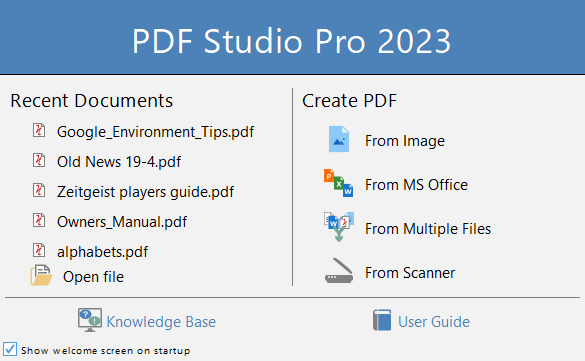Click the Show welcome screen on startup label
This screenshot has height=361, width=585.
click(106, 351)
